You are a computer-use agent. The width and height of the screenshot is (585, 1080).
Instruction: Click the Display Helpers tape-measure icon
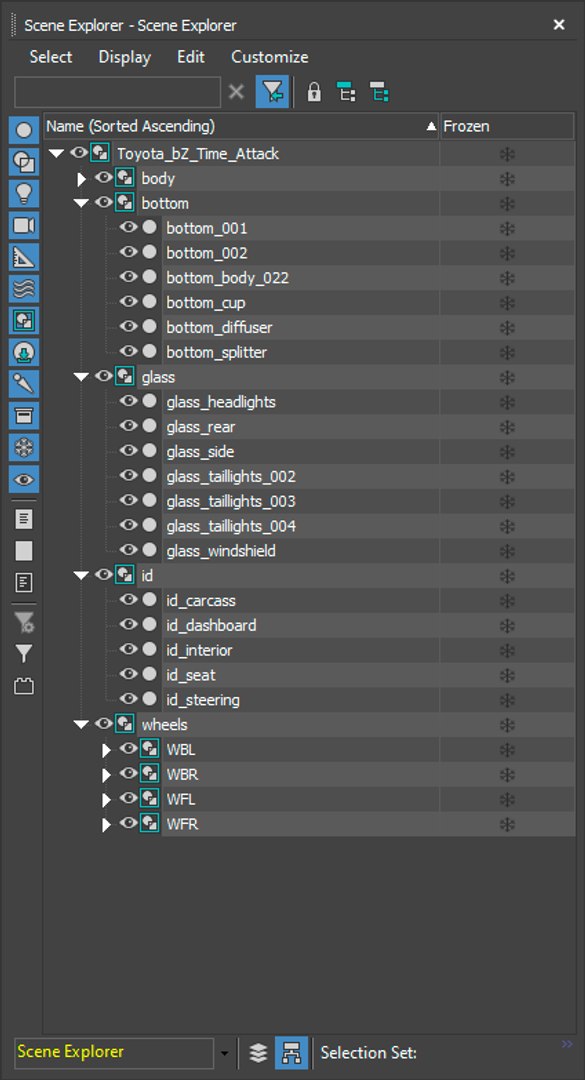(24, 257)
